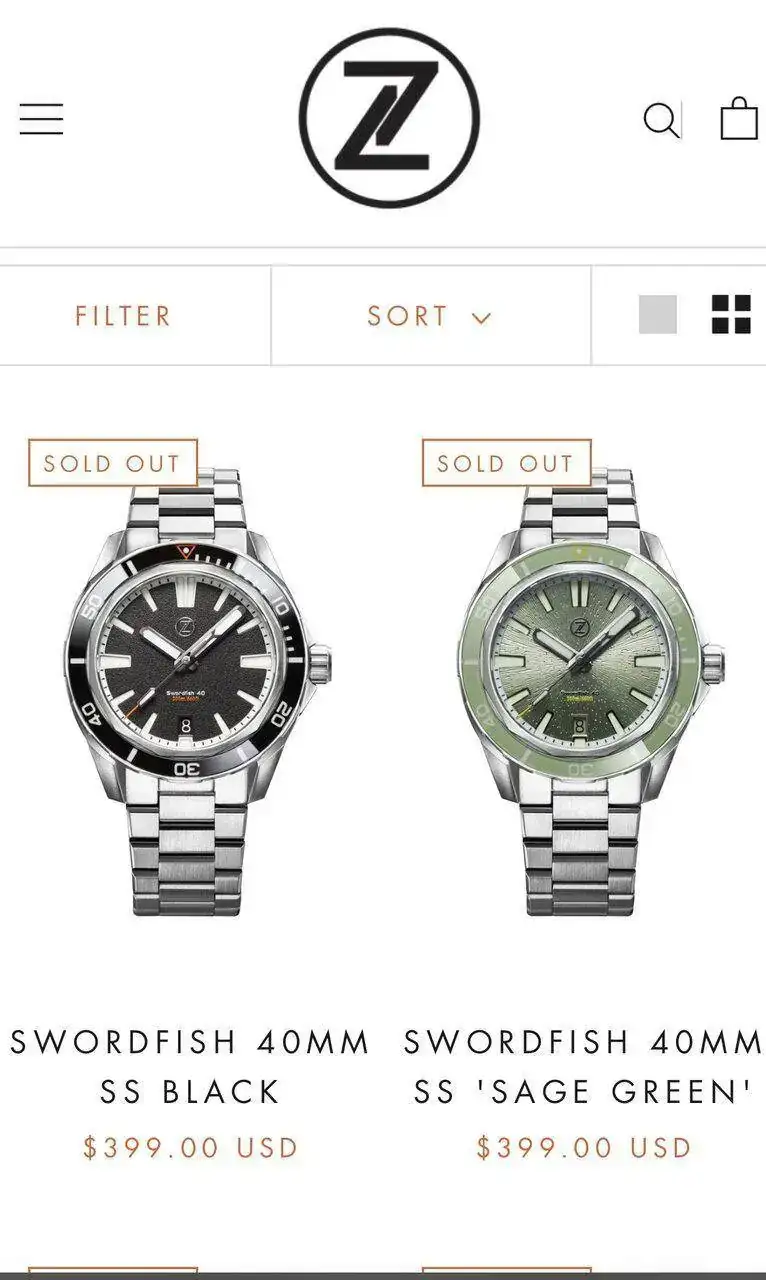Click the $399.00 USD price under Sage Green

coord(584,1147)
